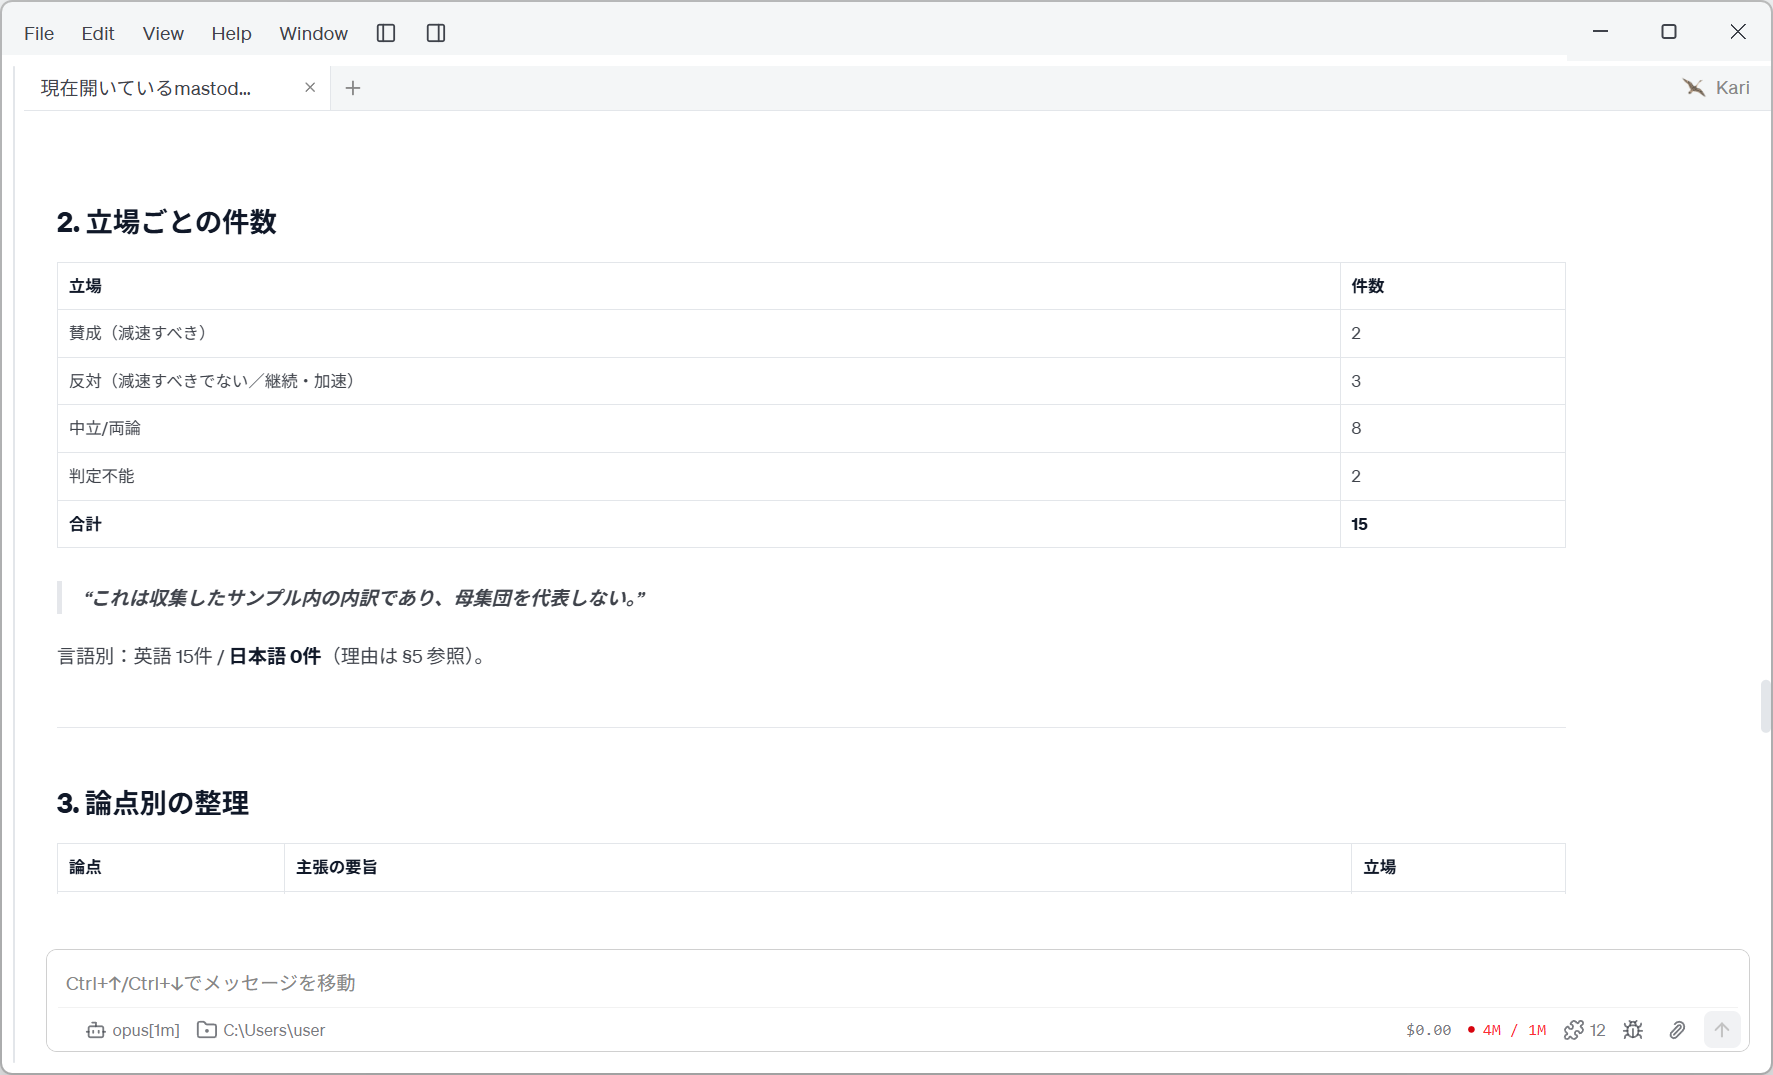Click the 2. 立場ごとの件数 heading
The height and width of the screenshot is (1075, 1773).
(166, 222)
